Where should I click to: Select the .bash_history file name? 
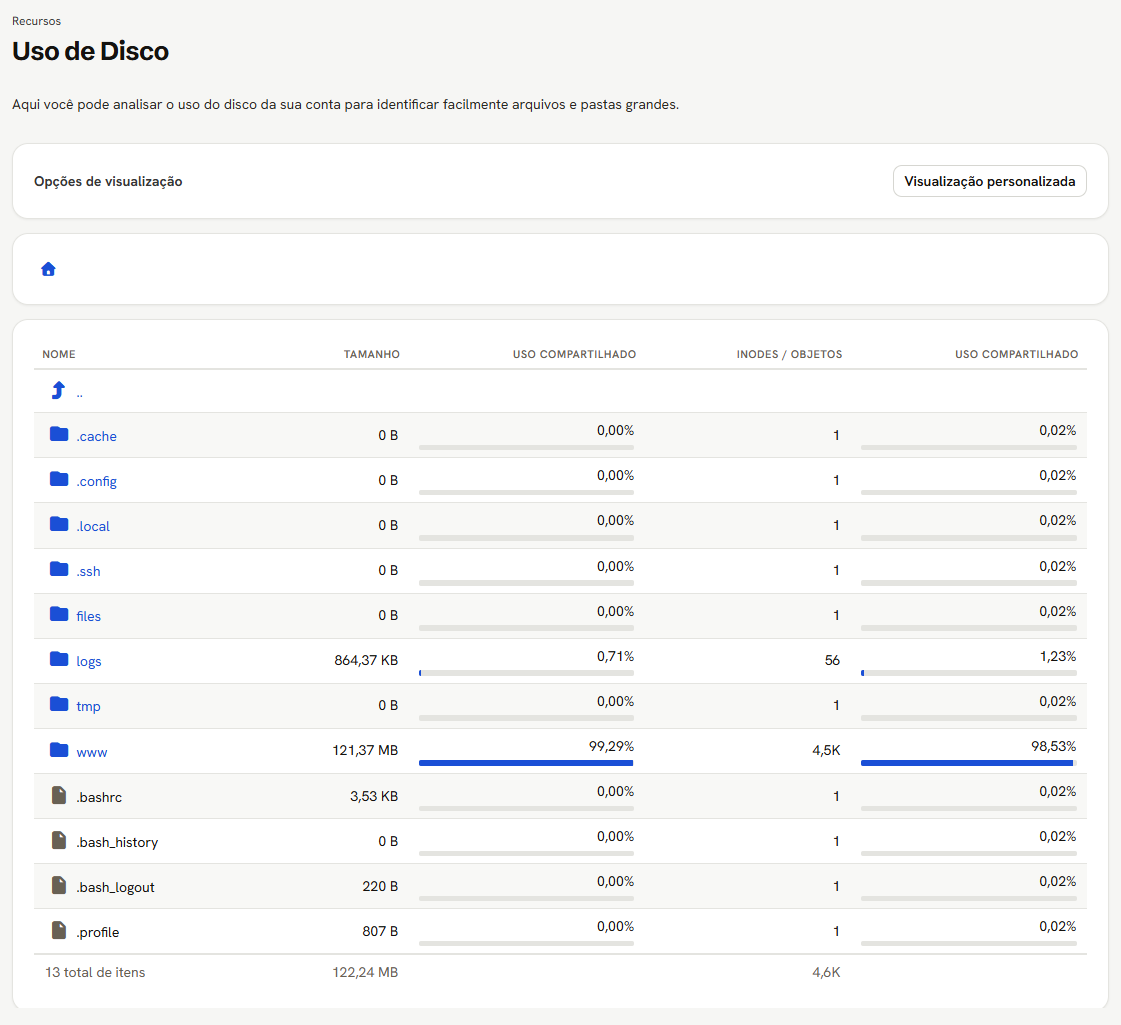click(117, 842)
